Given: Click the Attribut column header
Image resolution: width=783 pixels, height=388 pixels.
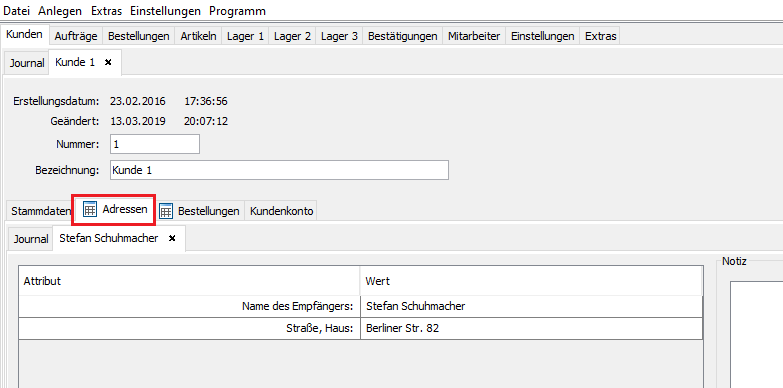Looking at the screenshot, I should pos(189,281).
